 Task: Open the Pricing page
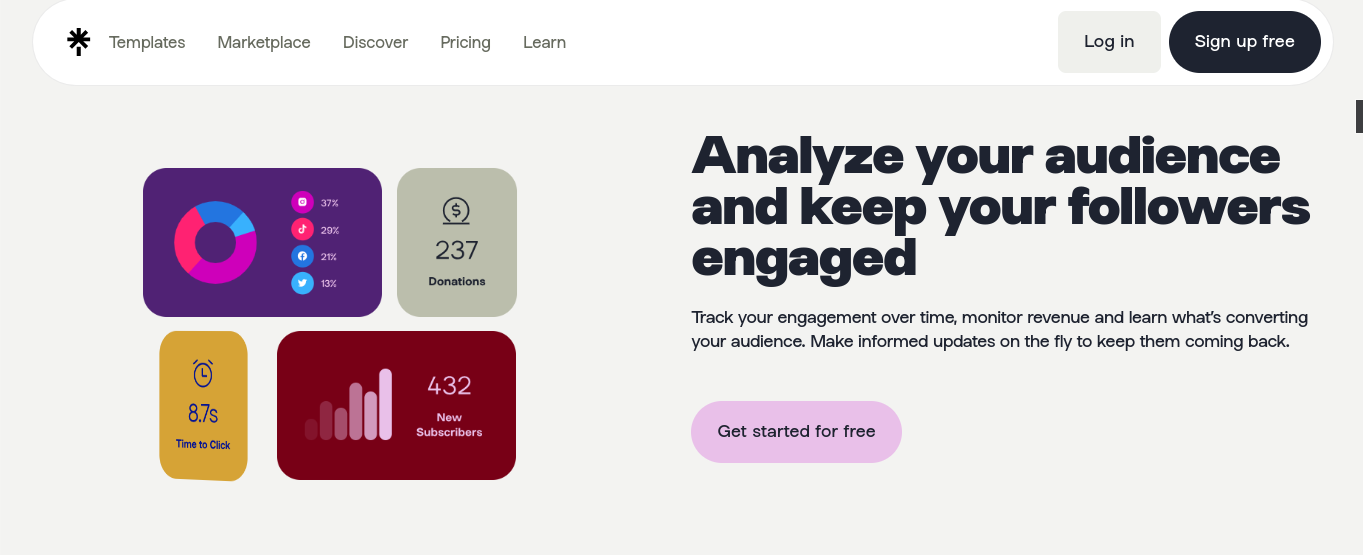point(465,42)
